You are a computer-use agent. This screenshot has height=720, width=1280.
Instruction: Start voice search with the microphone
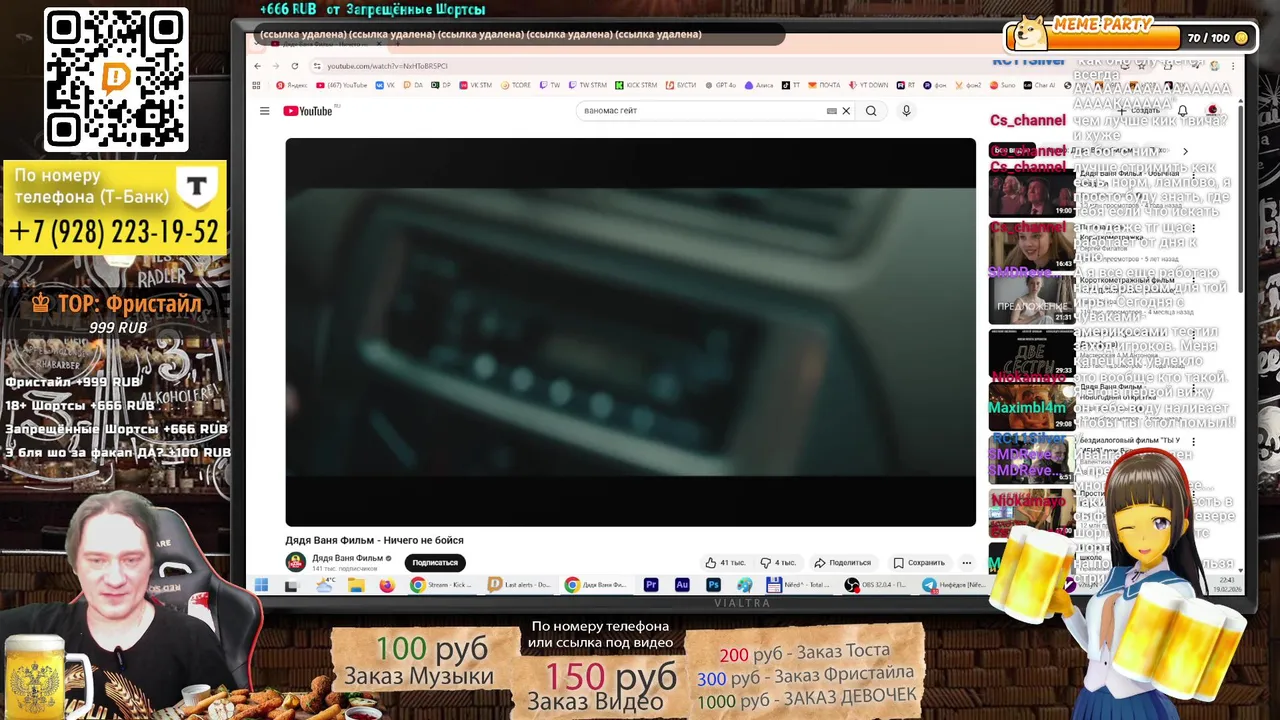(906, 111)
